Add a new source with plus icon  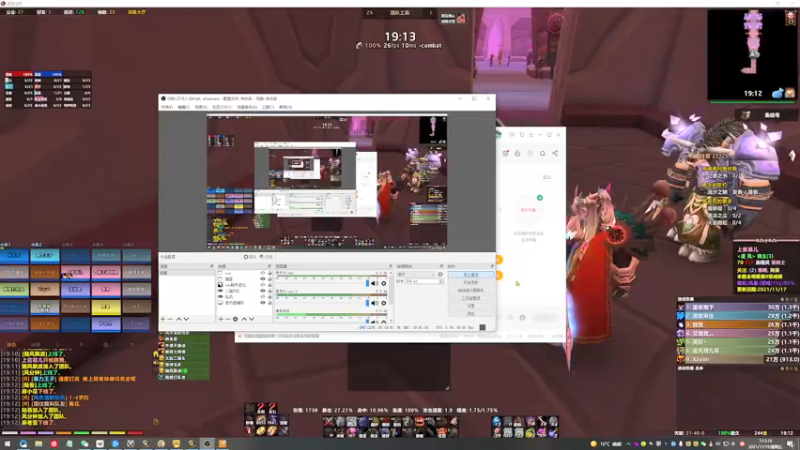click(x=221, y=319)
